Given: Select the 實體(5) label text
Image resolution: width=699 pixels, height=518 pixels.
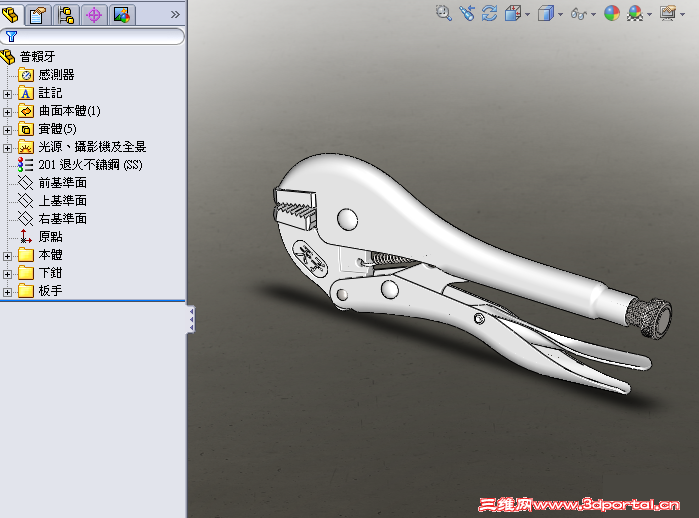Looking at the screenshot, I should pos(58,129).
